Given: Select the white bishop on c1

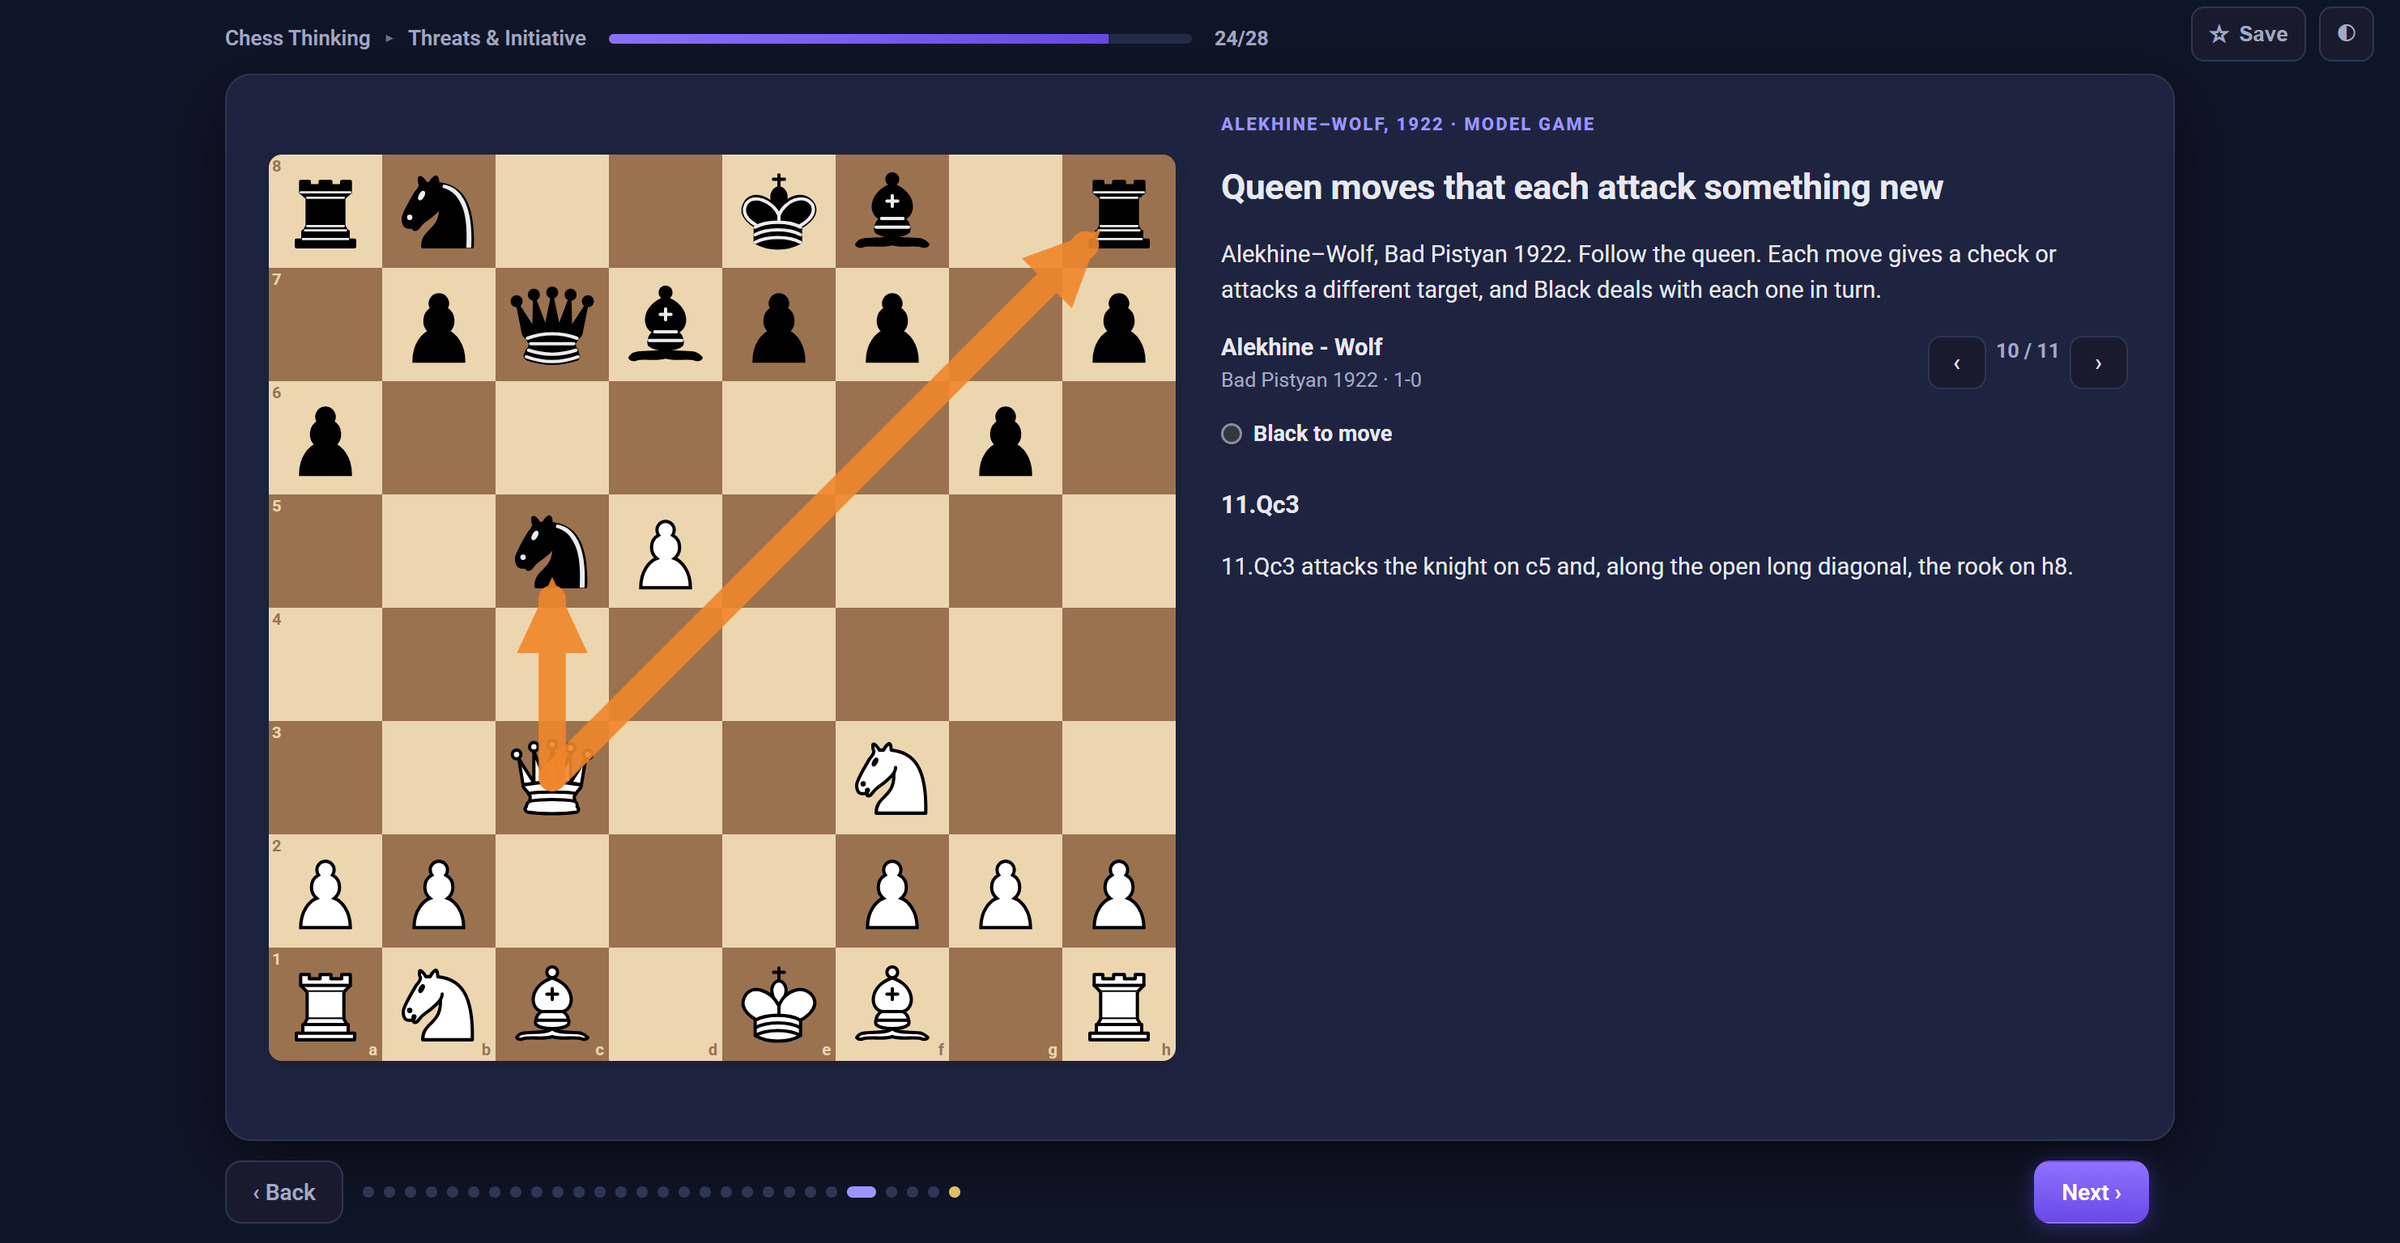Looking at the screenshot, I should [552, 1004].
